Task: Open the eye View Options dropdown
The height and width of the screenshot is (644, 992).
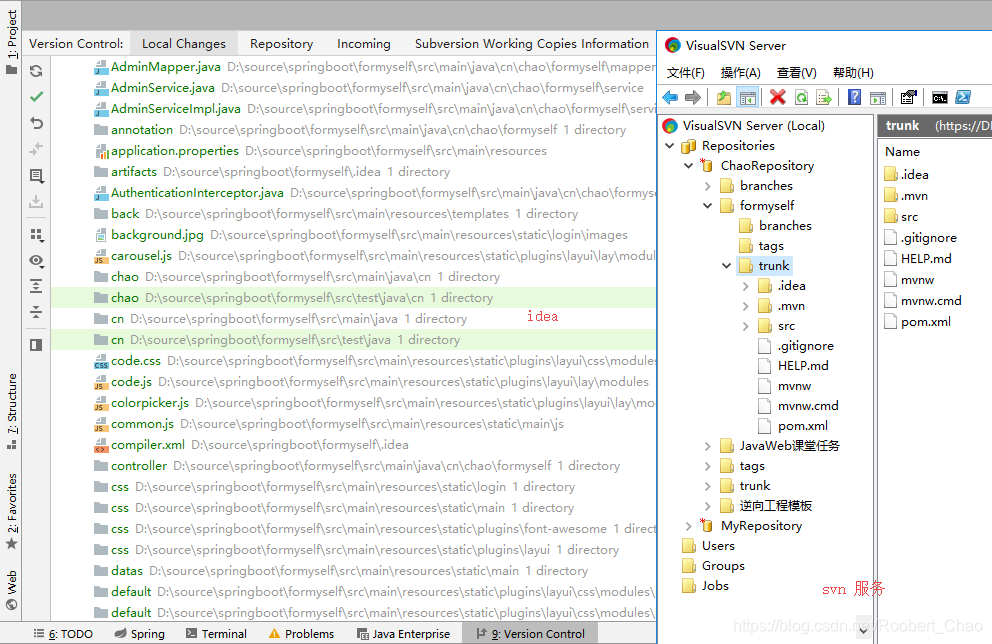Action: pyautogui.click(x=37, y=261)
